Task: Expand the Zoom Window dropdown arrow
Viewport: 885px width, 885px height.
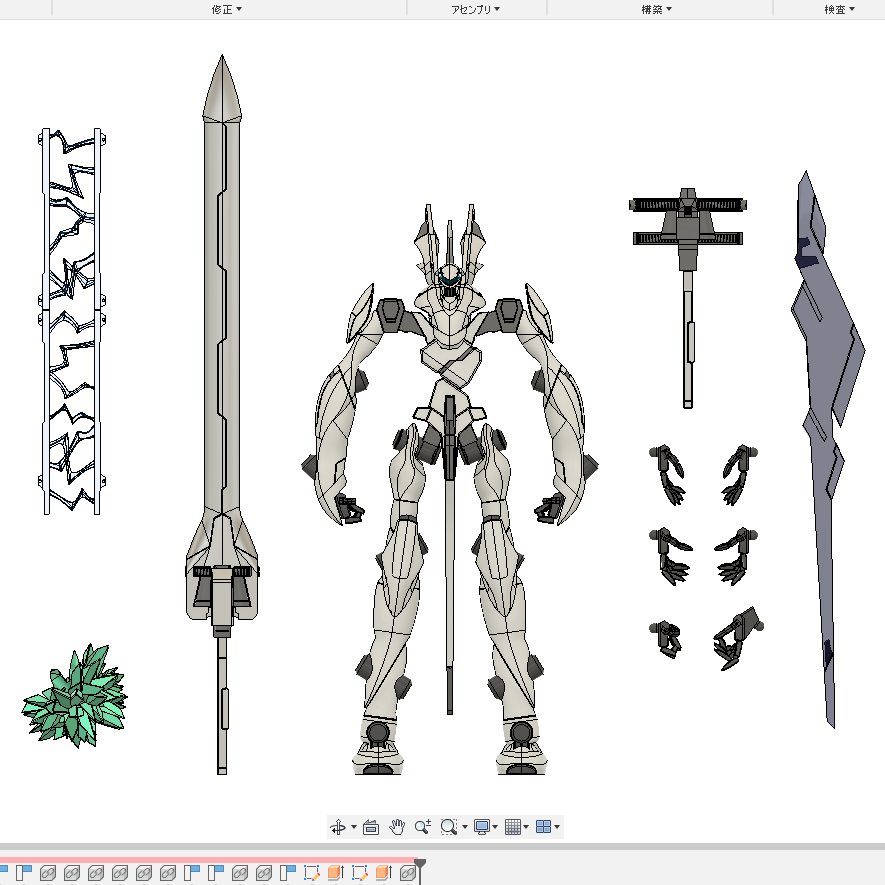Action: 465,827
